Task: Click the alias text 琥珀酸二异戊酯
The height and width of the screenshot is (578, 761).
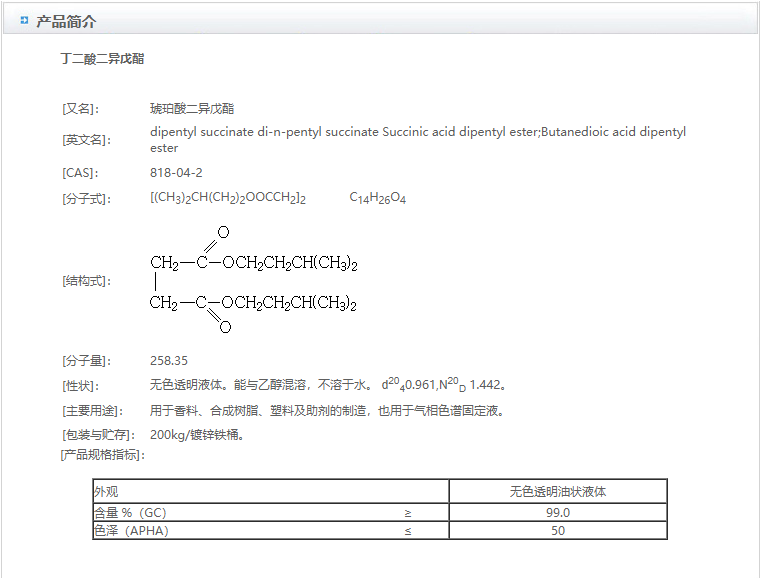Action: [x=192, y=108]
